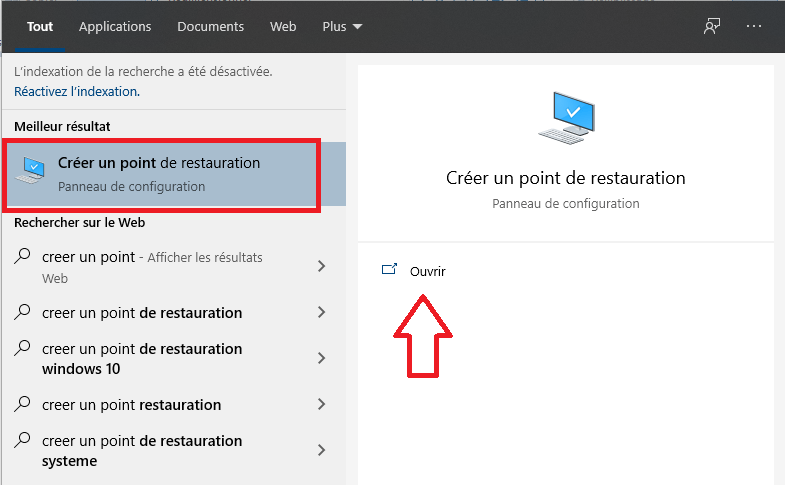Switch to the Web tab
The height and width of the screenshot is (485, 785).
click(x=283, y=27)
